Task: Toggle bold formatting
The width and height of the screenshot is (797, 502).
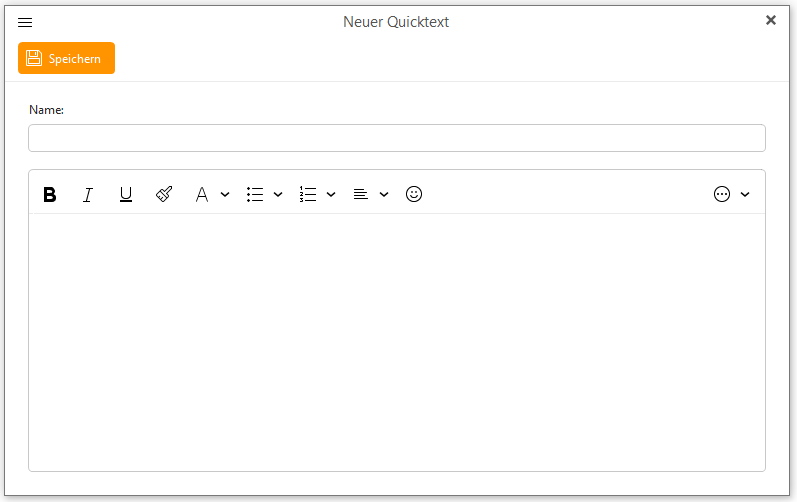Action: pyautogui.click(x=50, y=195)
